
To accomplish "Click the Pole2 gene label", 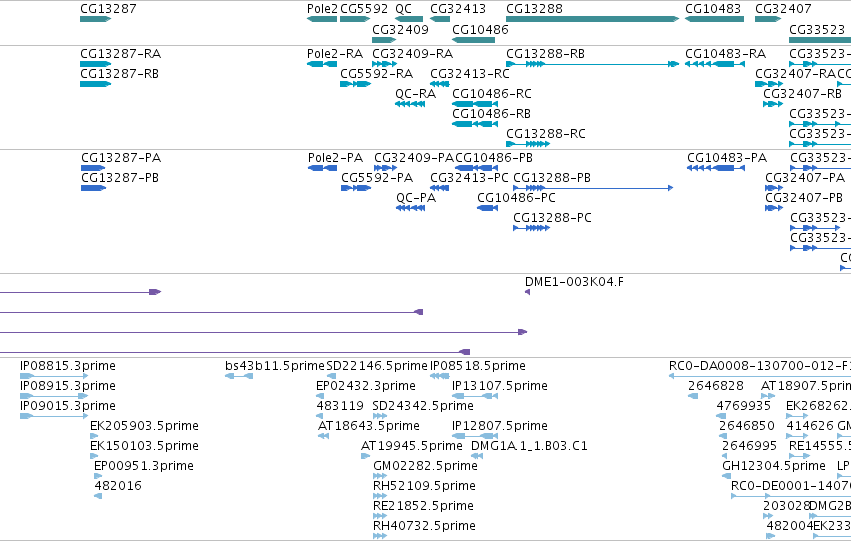I will coord(322,9).
